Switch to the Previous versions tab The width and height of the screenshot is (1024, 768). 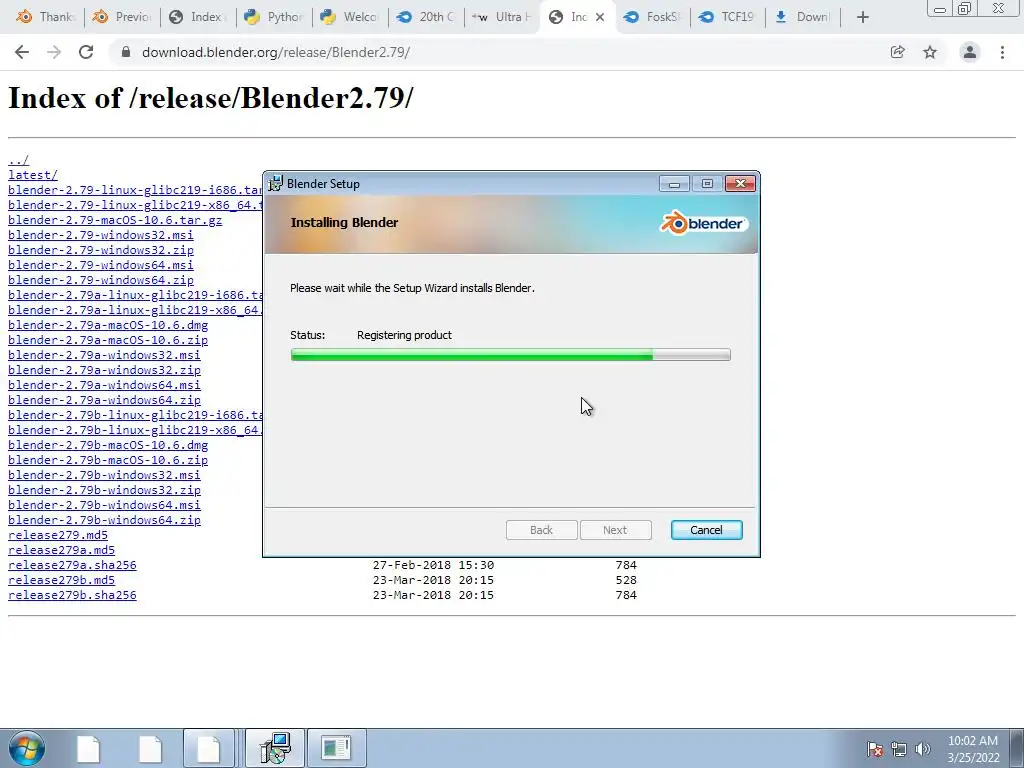tap(122, 17)
